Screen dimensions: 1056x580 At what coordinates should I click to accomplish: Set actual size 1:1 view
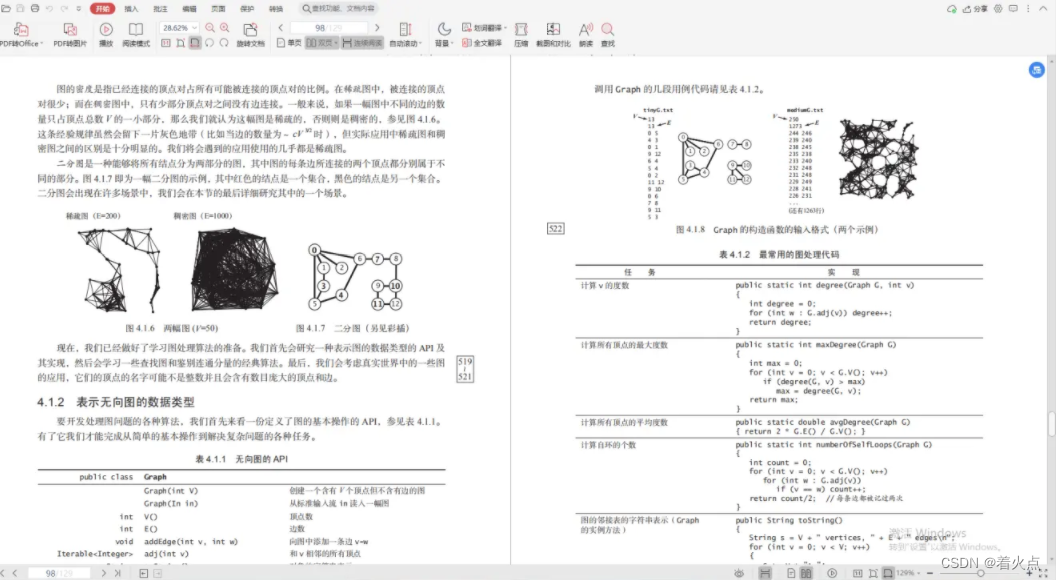(x=166, y=43)
